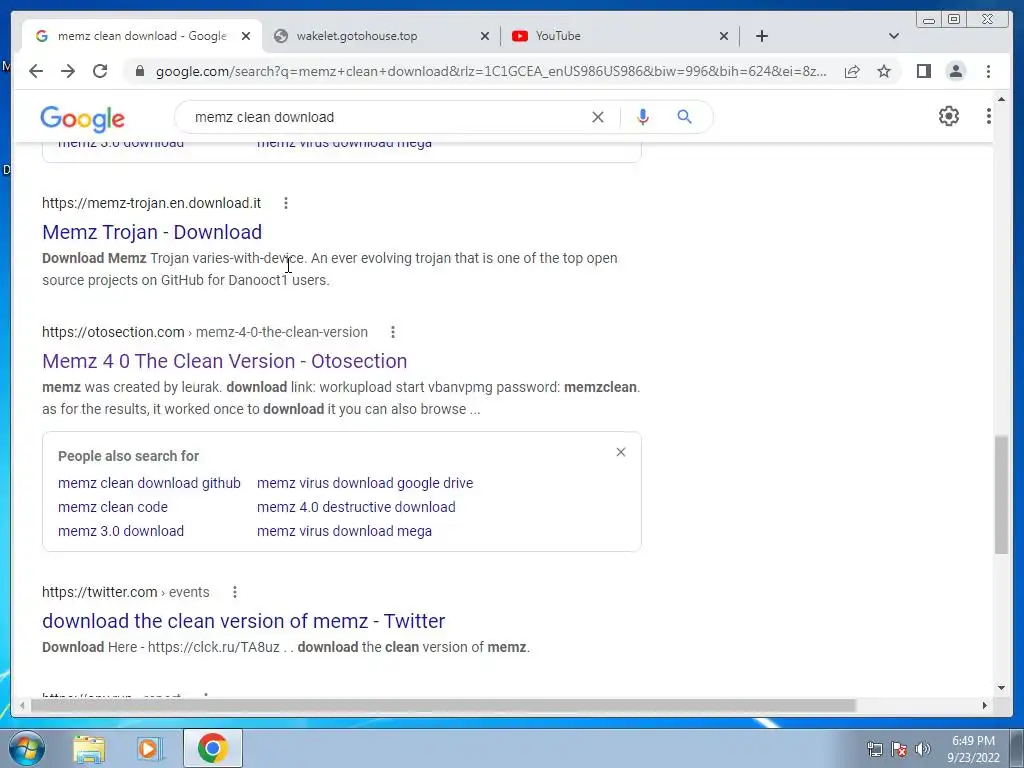Screen dimensions: 1024x768
Task: Open the Action Center flag icon
Action: [899, 749]
